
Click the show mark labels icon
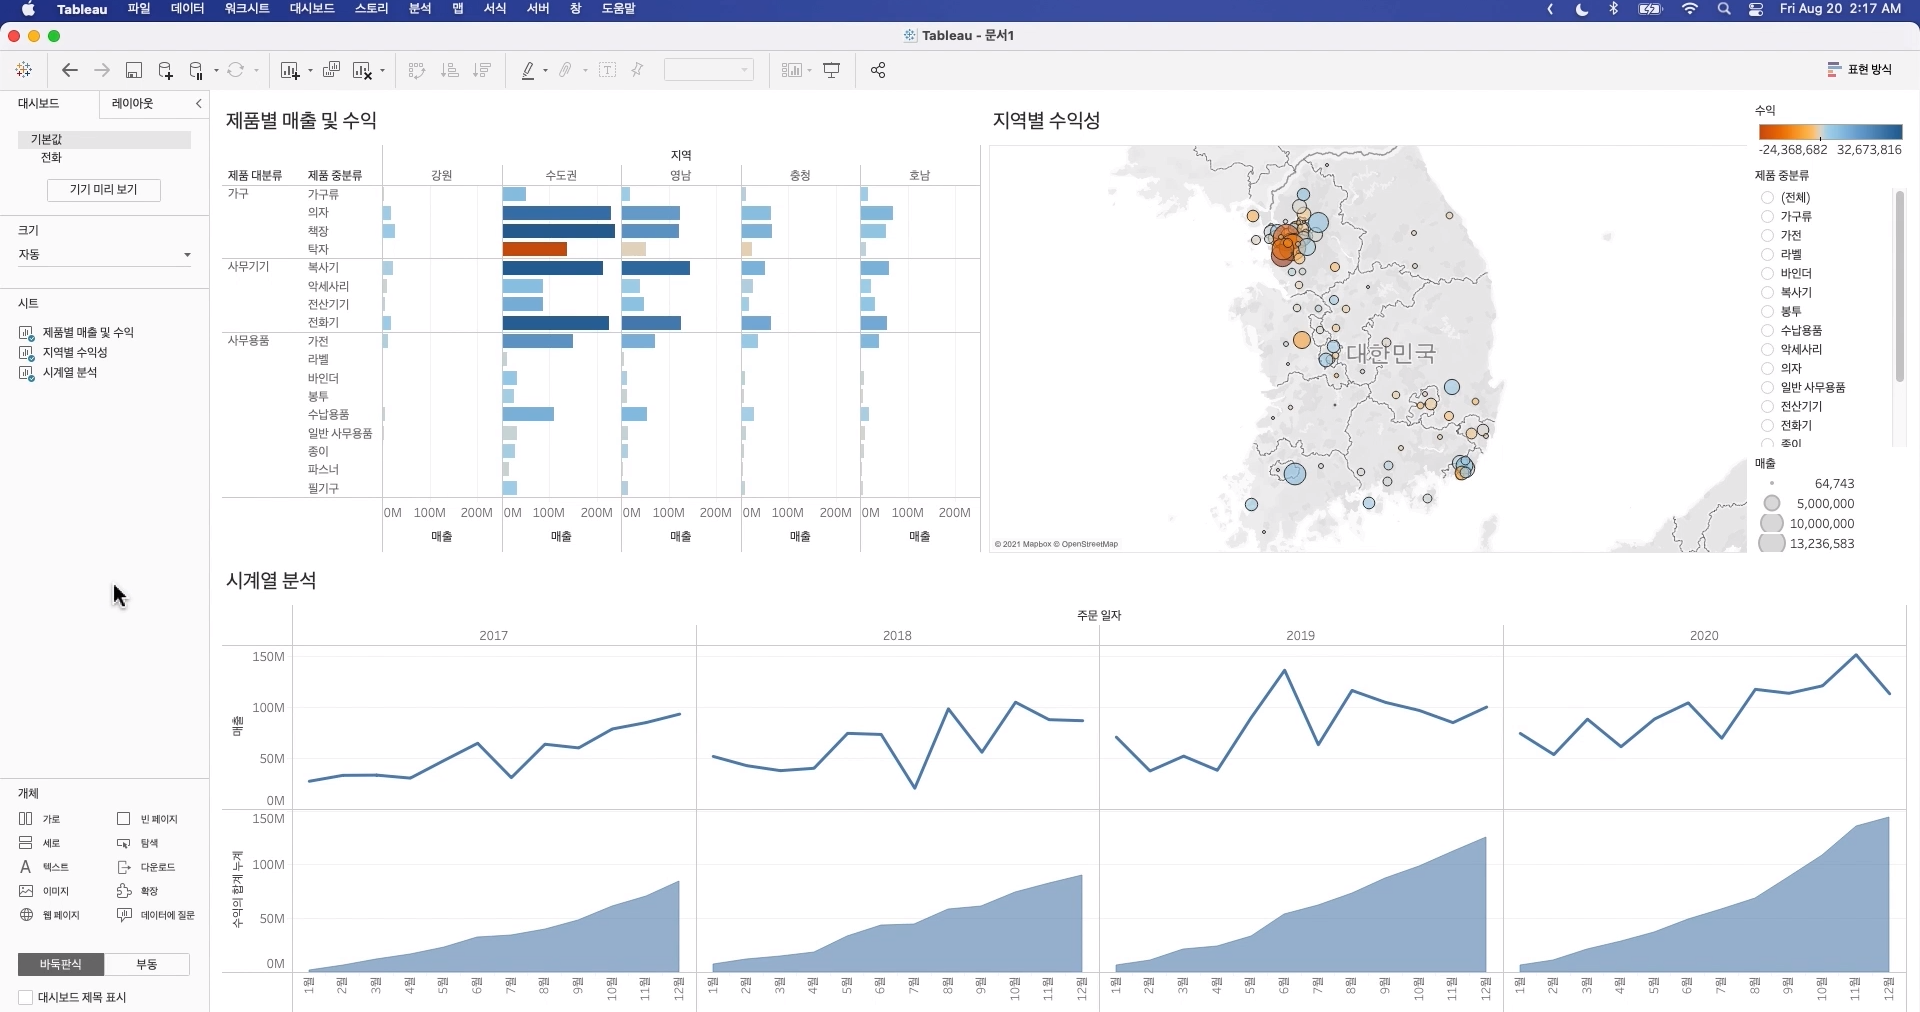(x=607, y=70)
